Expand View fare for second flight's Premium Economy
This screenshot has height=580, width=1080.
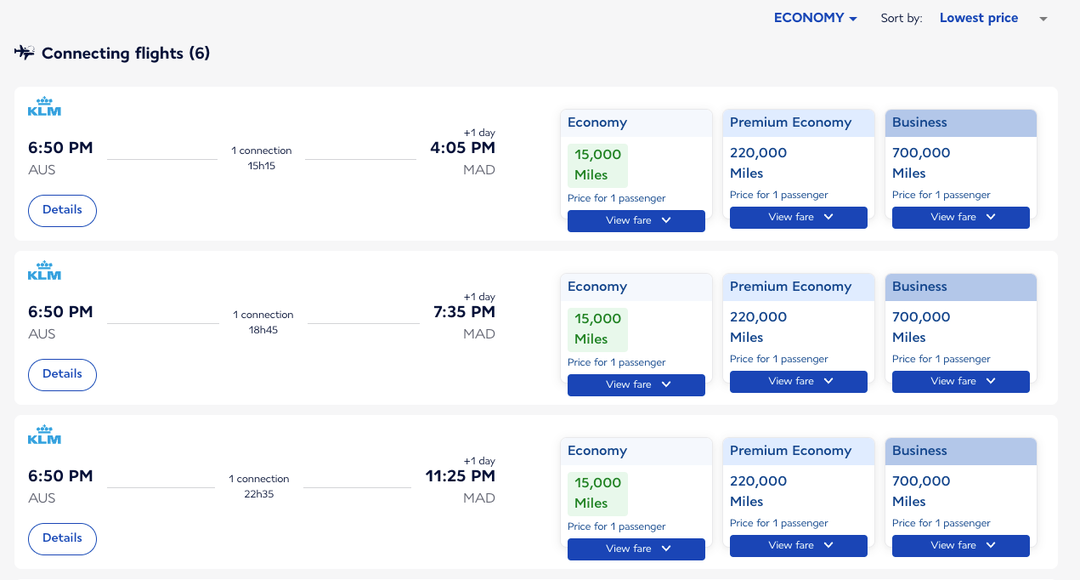tap(798, 381)
